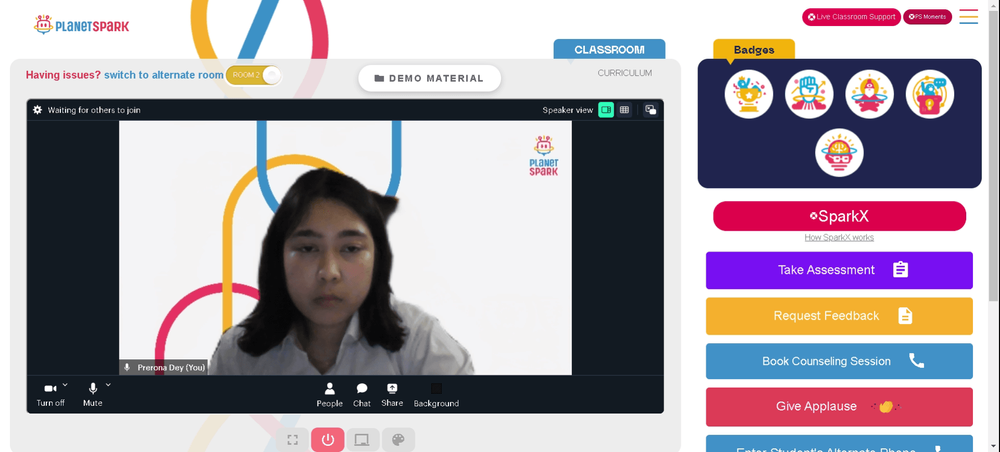Image resolution: width=1000 pixels, height=452 pixels.
Task: Open DEMO MATERIAL folder
Action: (429, 78)
